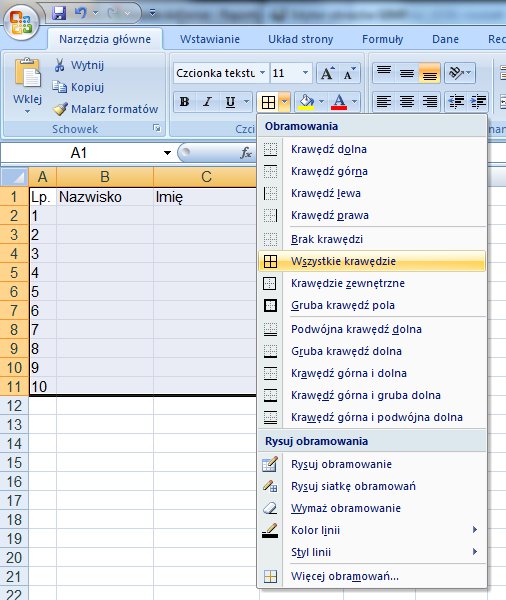Viewport: 506px width, 600px height.
Task: Select the Malarz formatów paintbrush
Action: click(105, 109)
